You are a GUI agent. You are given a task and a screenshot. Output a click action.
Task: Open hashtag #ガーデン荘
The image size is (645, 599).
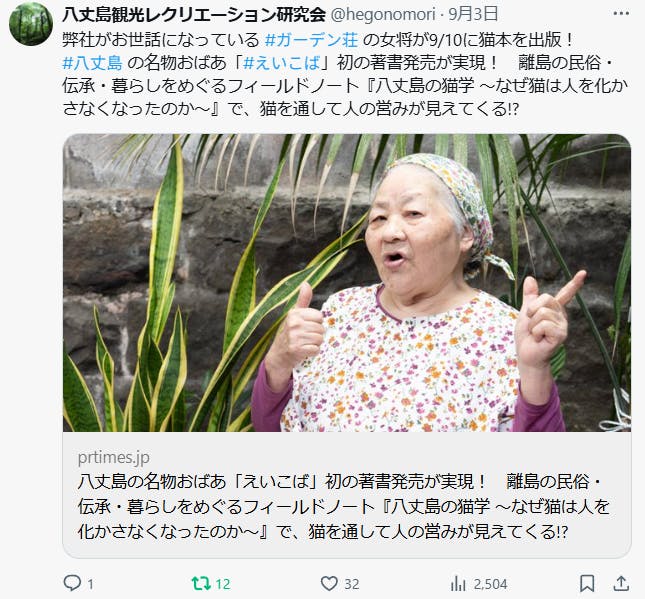[x=312, y=39]
